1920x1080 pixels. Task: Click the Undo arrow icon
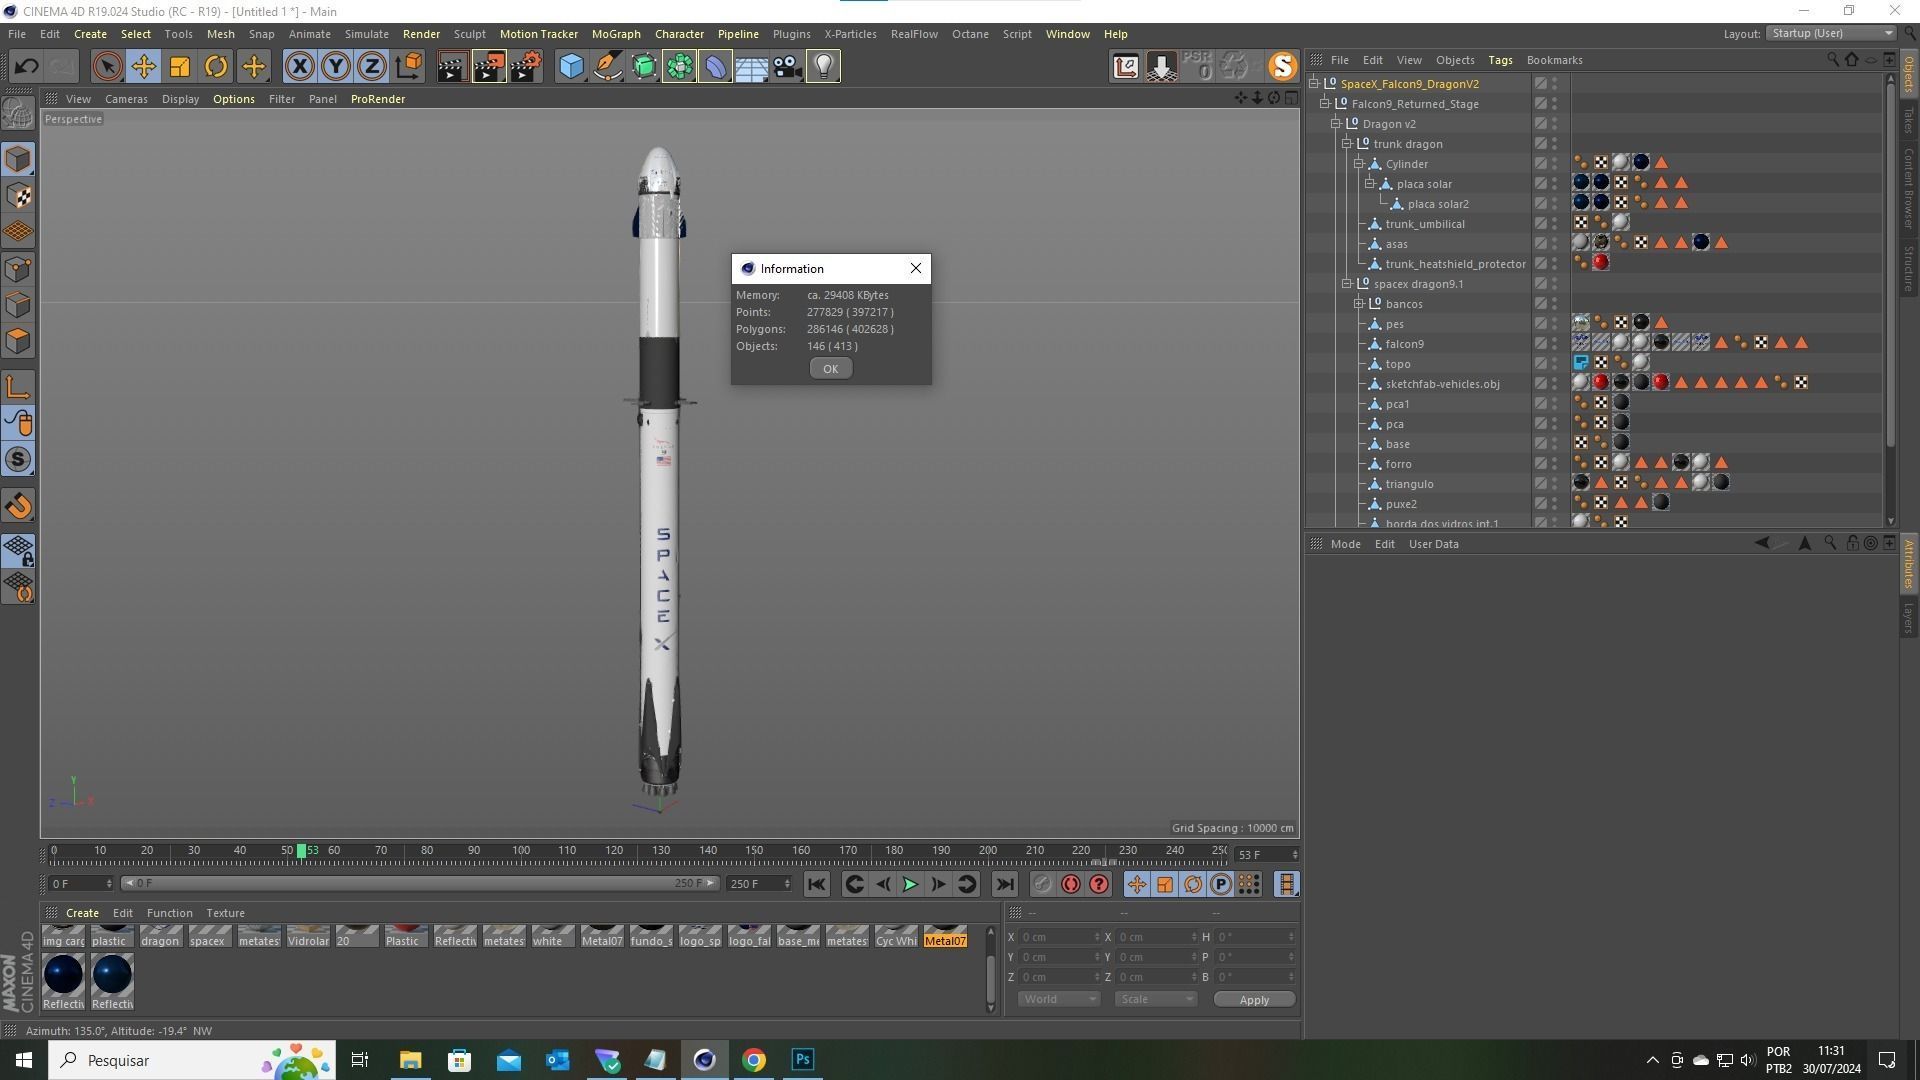pos(26,67)
